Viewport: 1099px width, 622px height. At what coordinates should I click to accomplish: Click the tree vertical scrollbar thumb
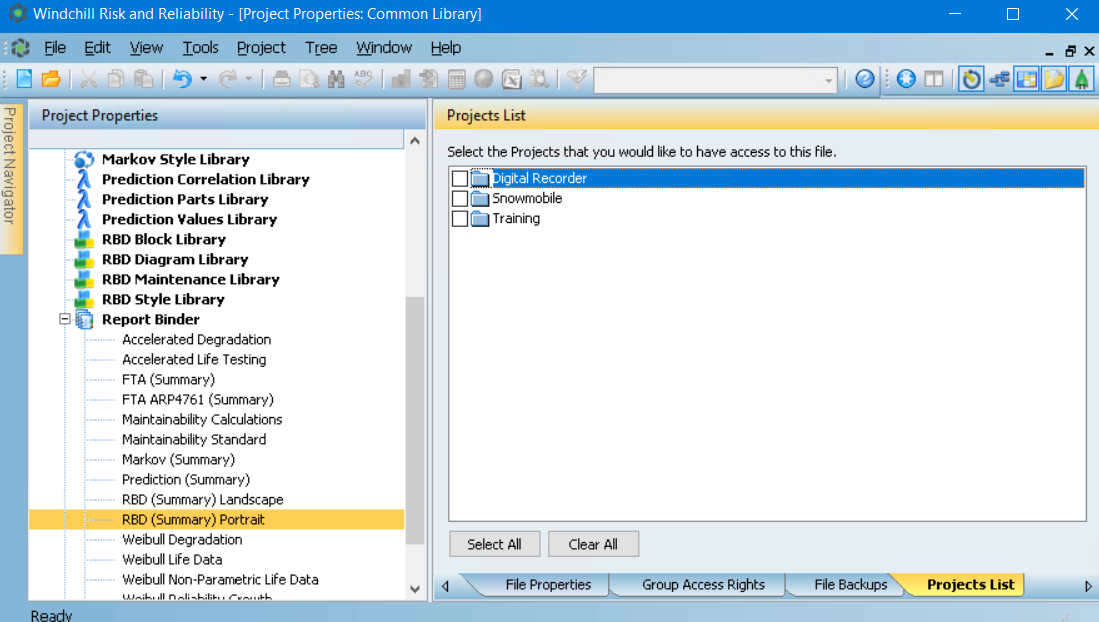pos(415,421)
